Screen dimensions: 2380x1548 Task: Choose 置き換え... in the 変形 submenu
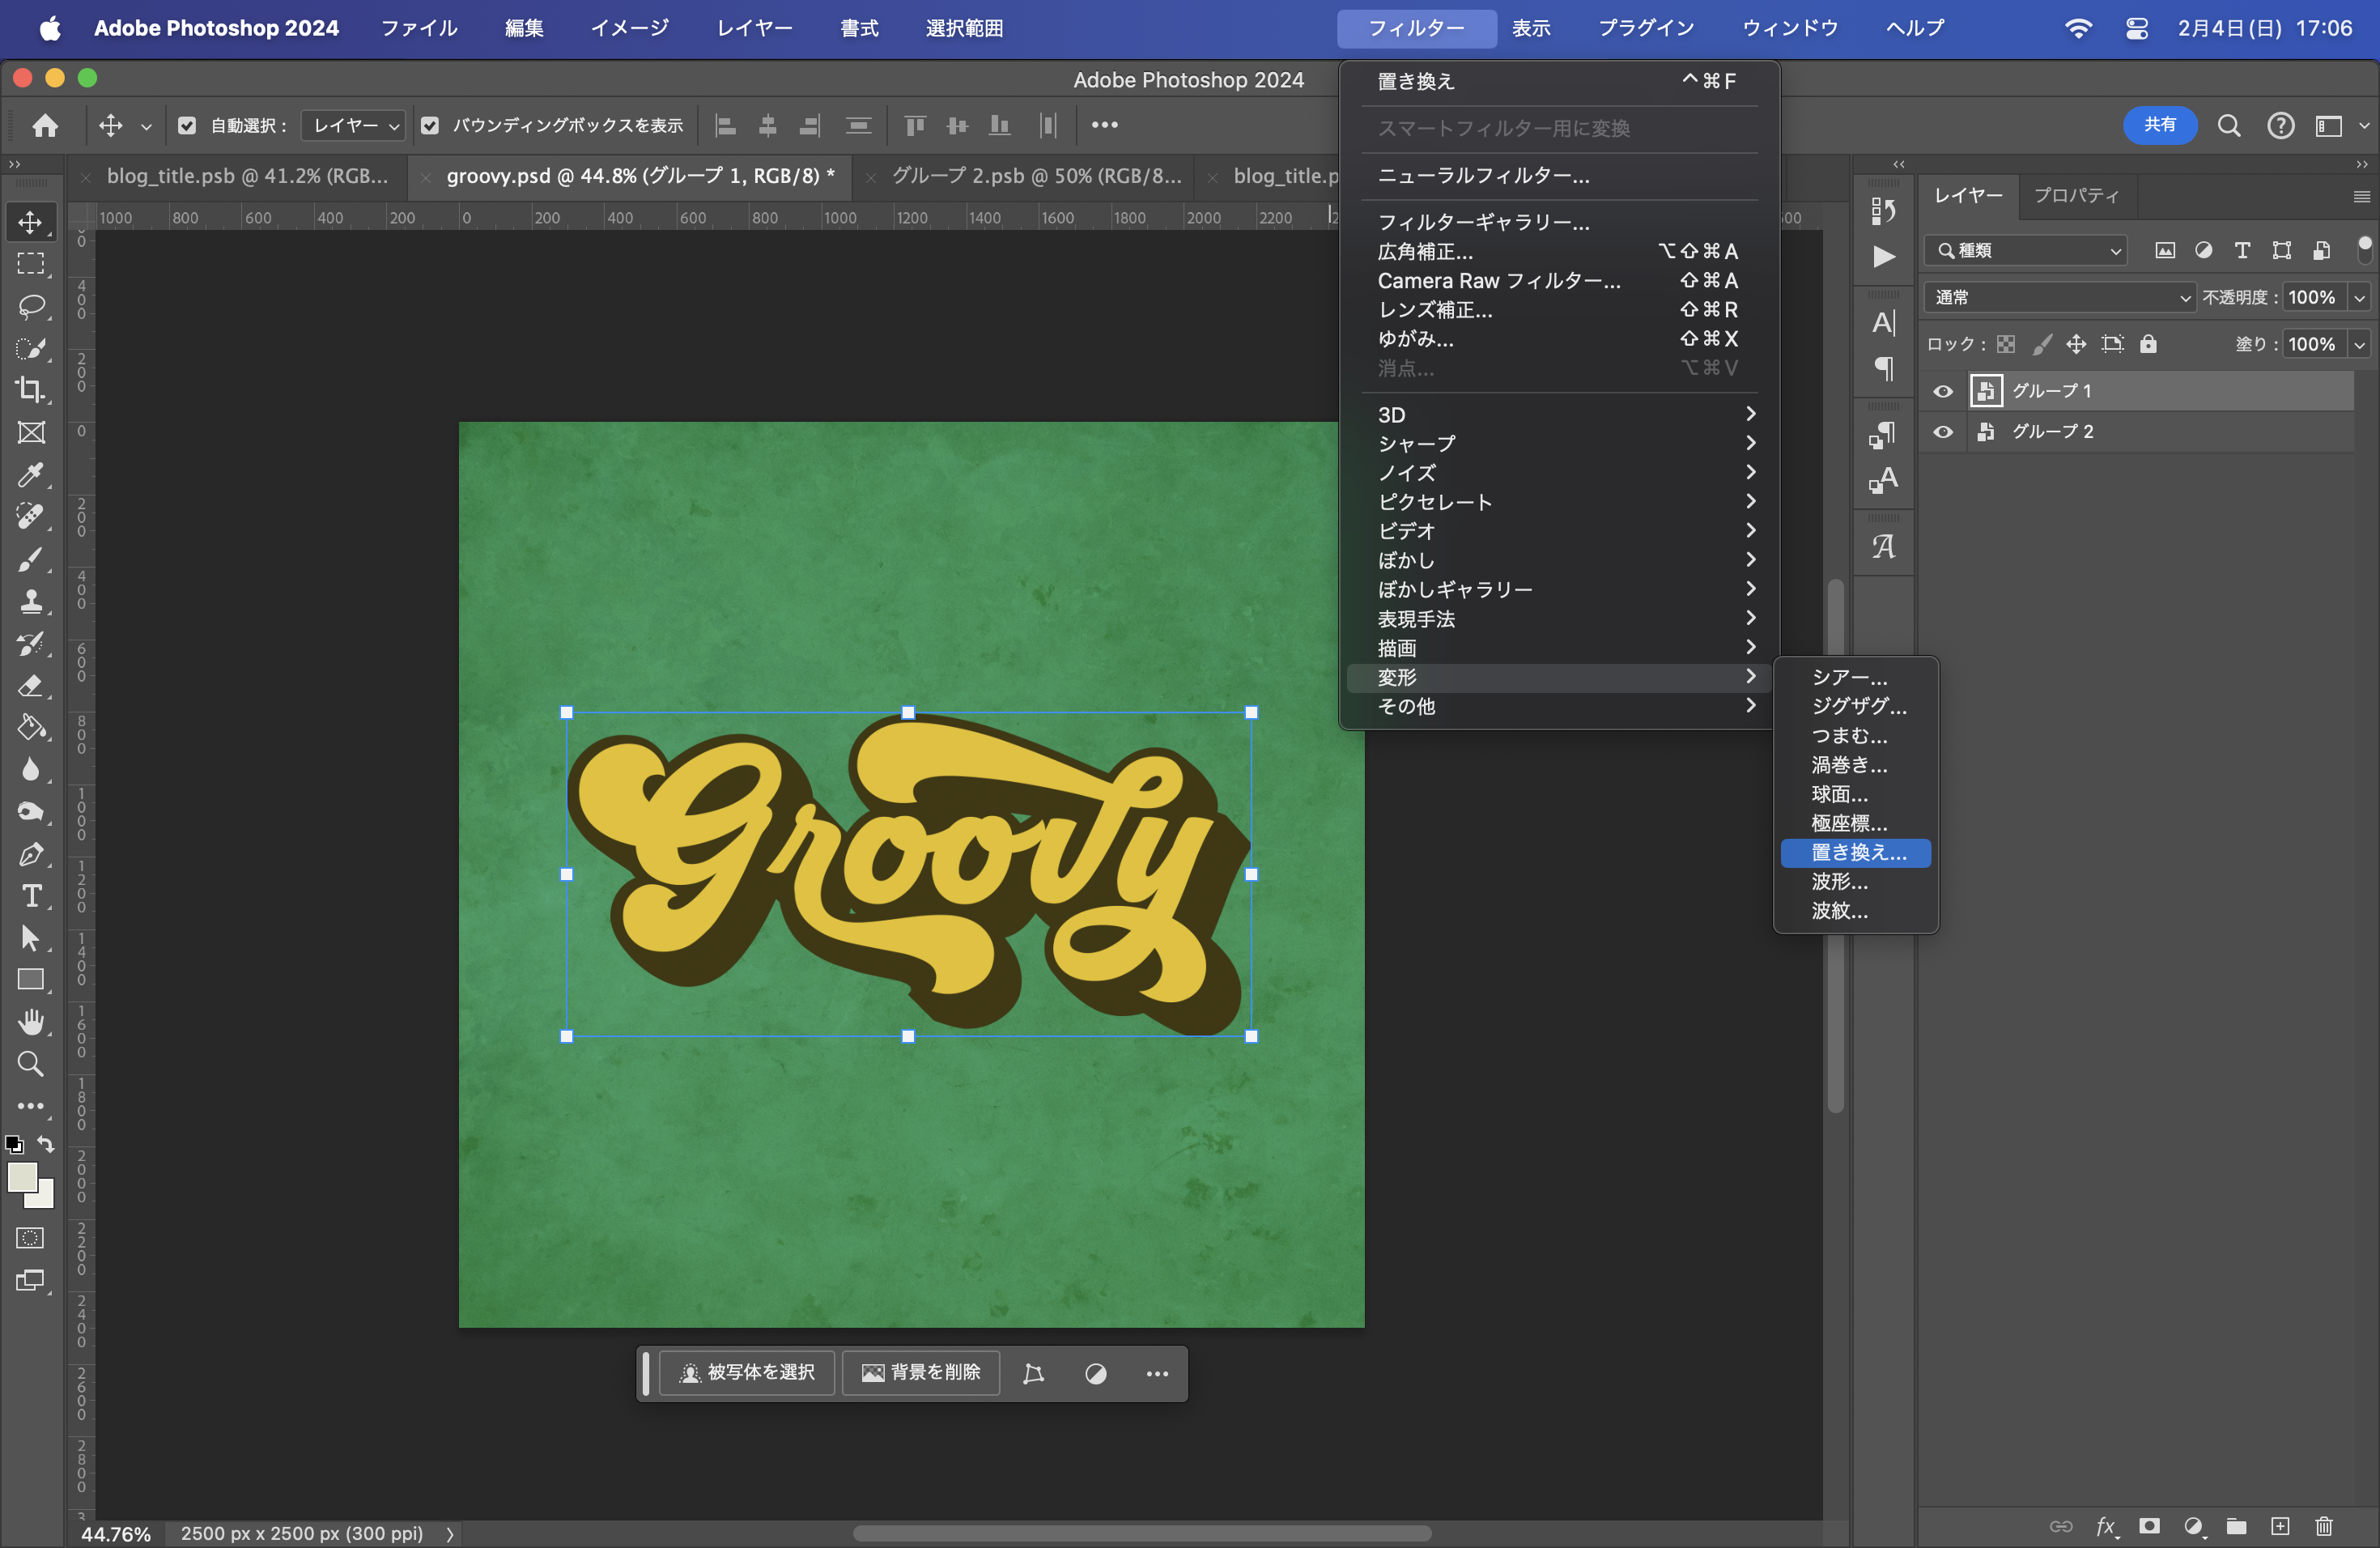point(1857,853)
